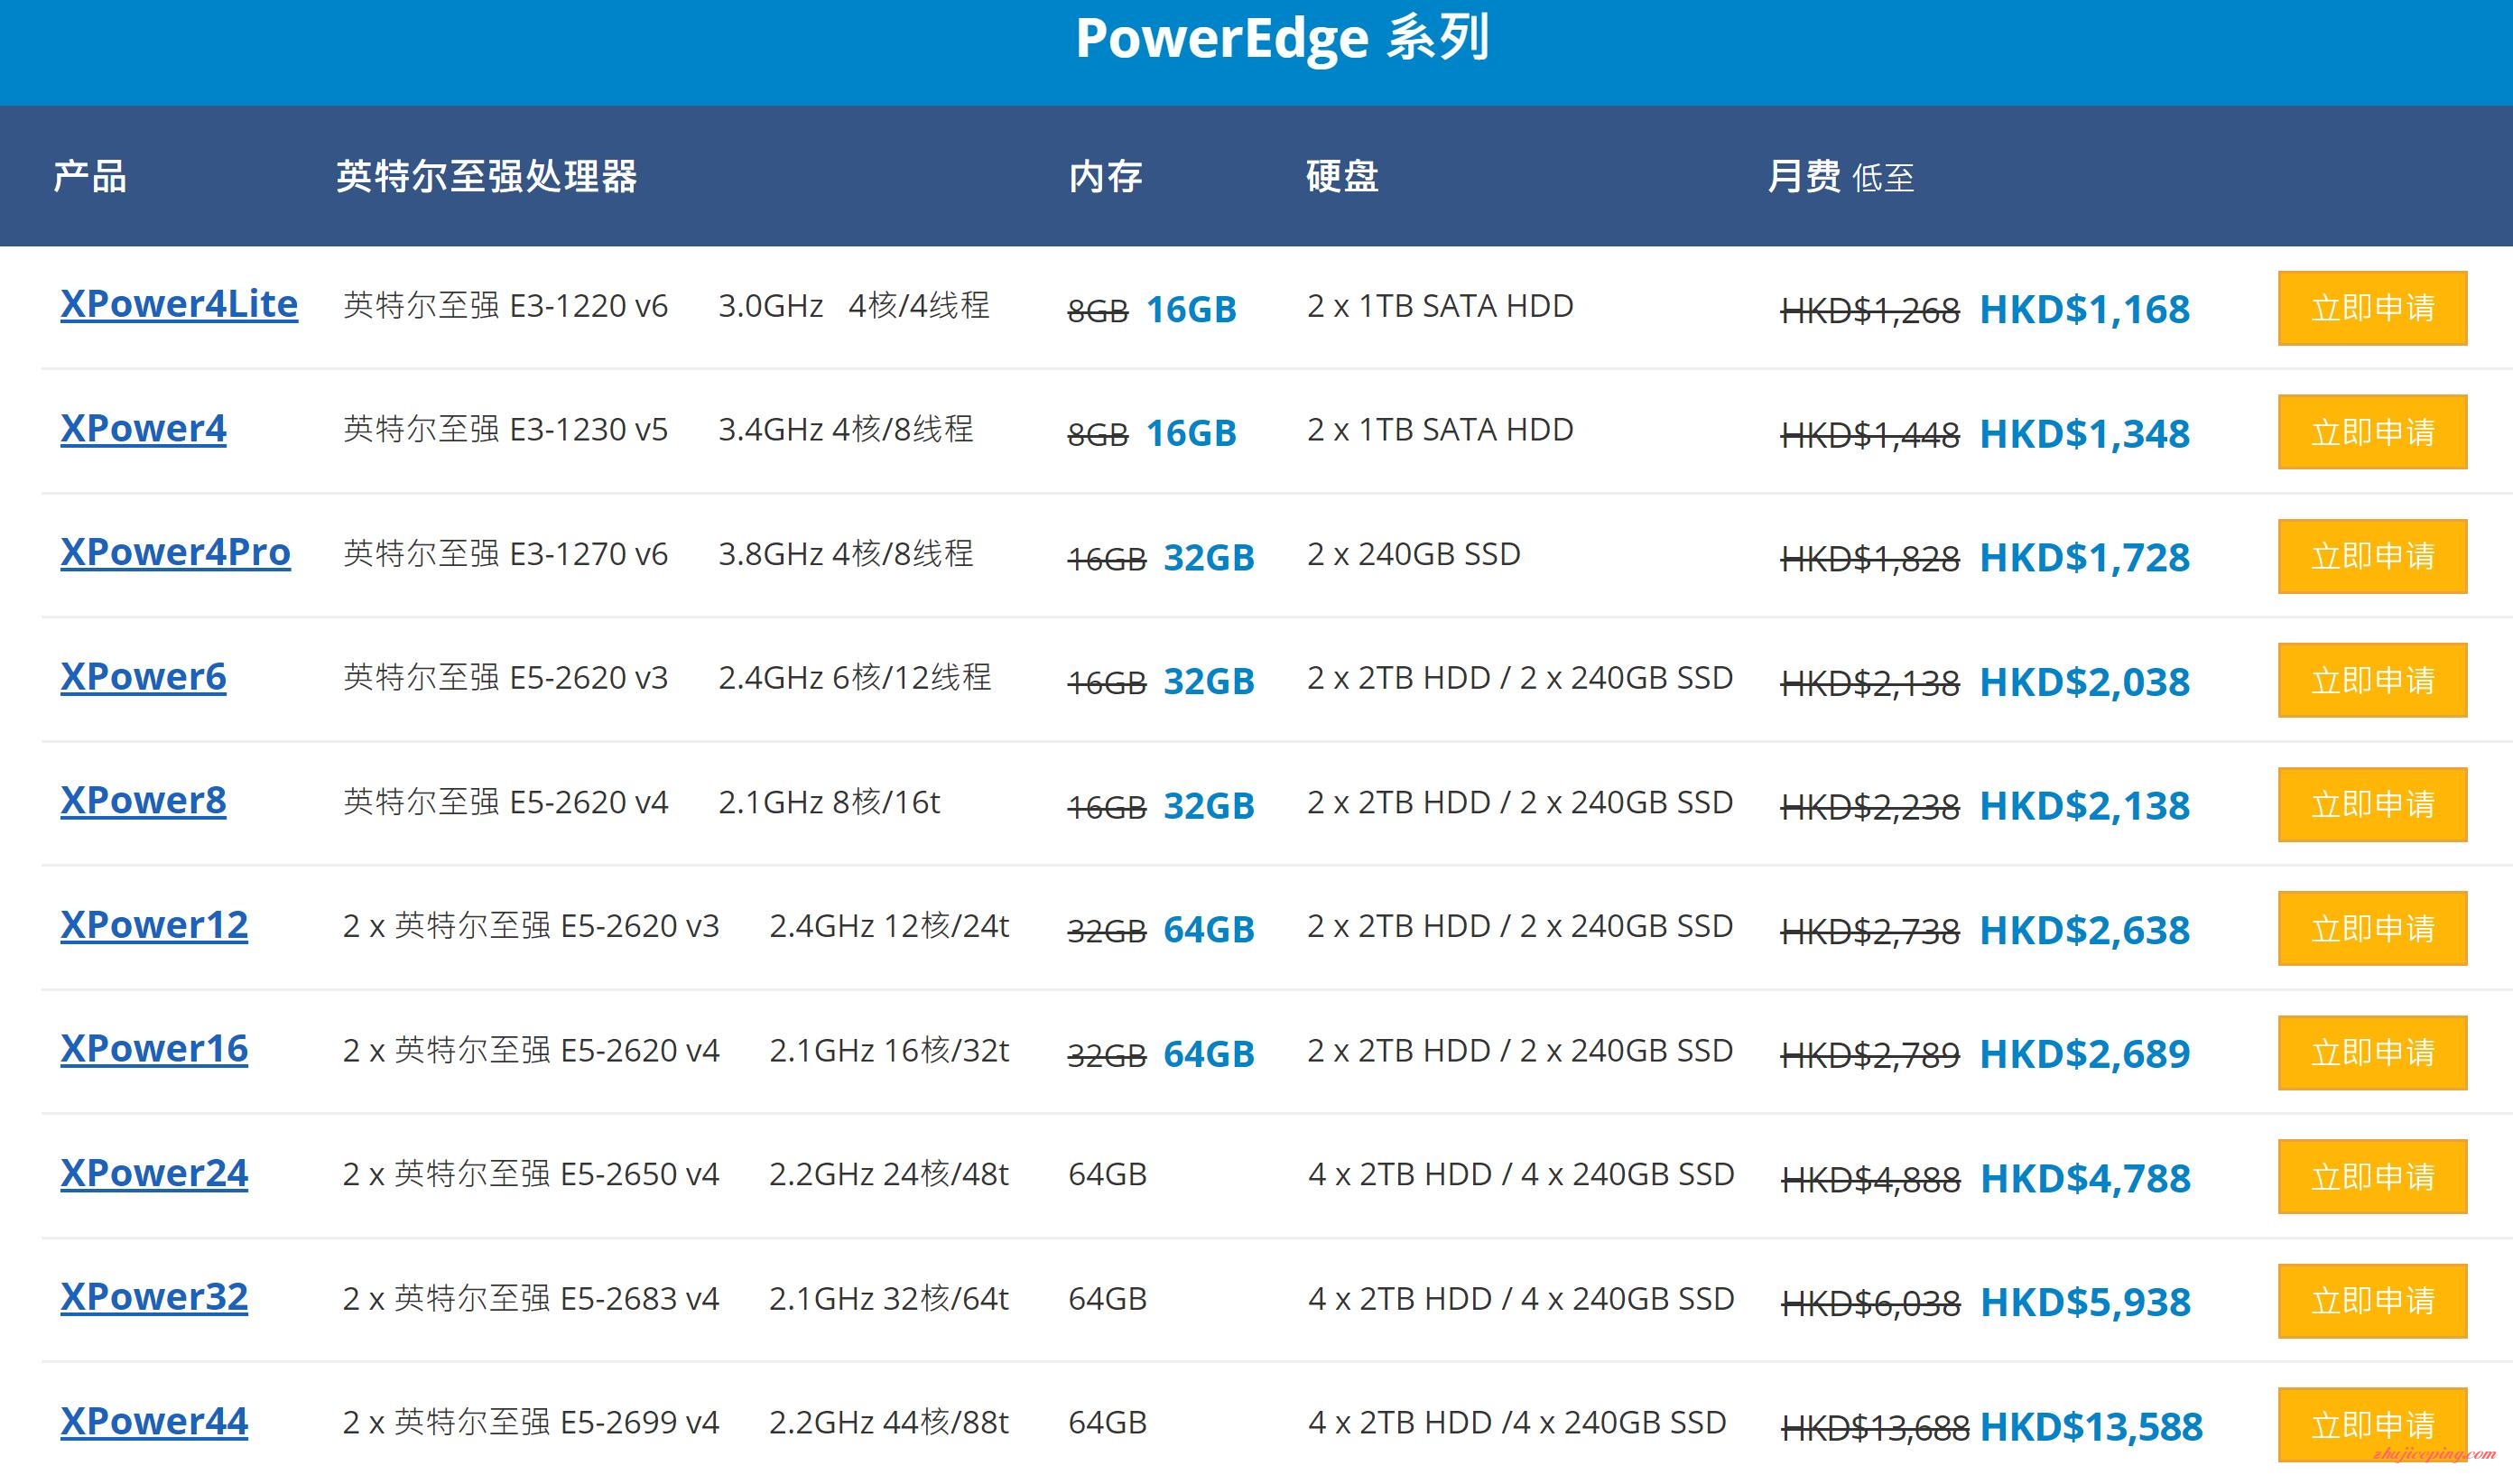
Task: Click 立即申请 for XPower44
Action: pos(2372,1424)
